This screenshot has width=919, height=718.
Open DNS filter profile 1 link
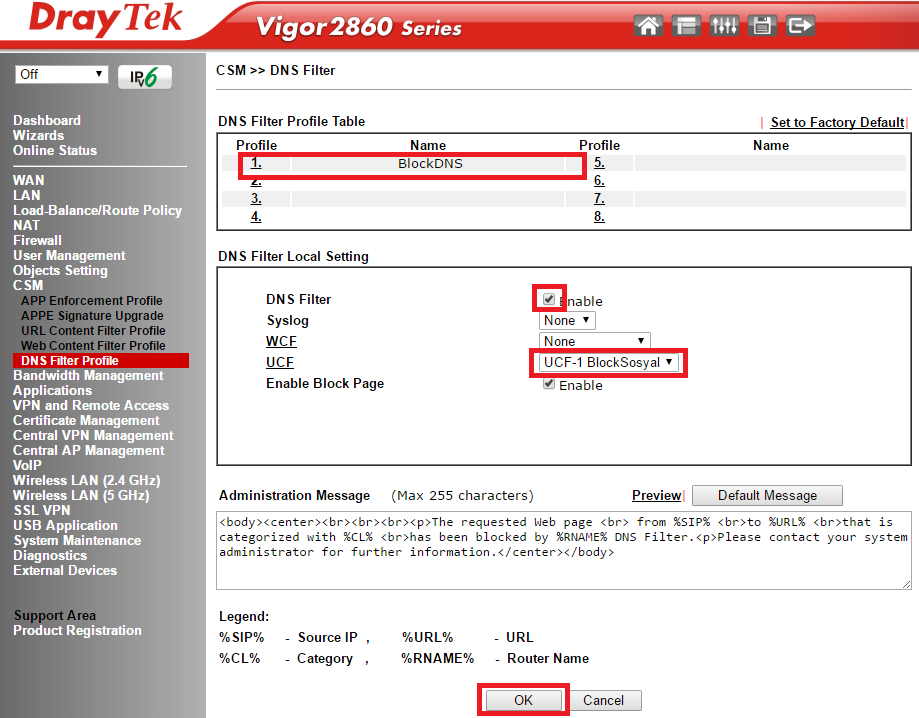[x=256, y=162]
